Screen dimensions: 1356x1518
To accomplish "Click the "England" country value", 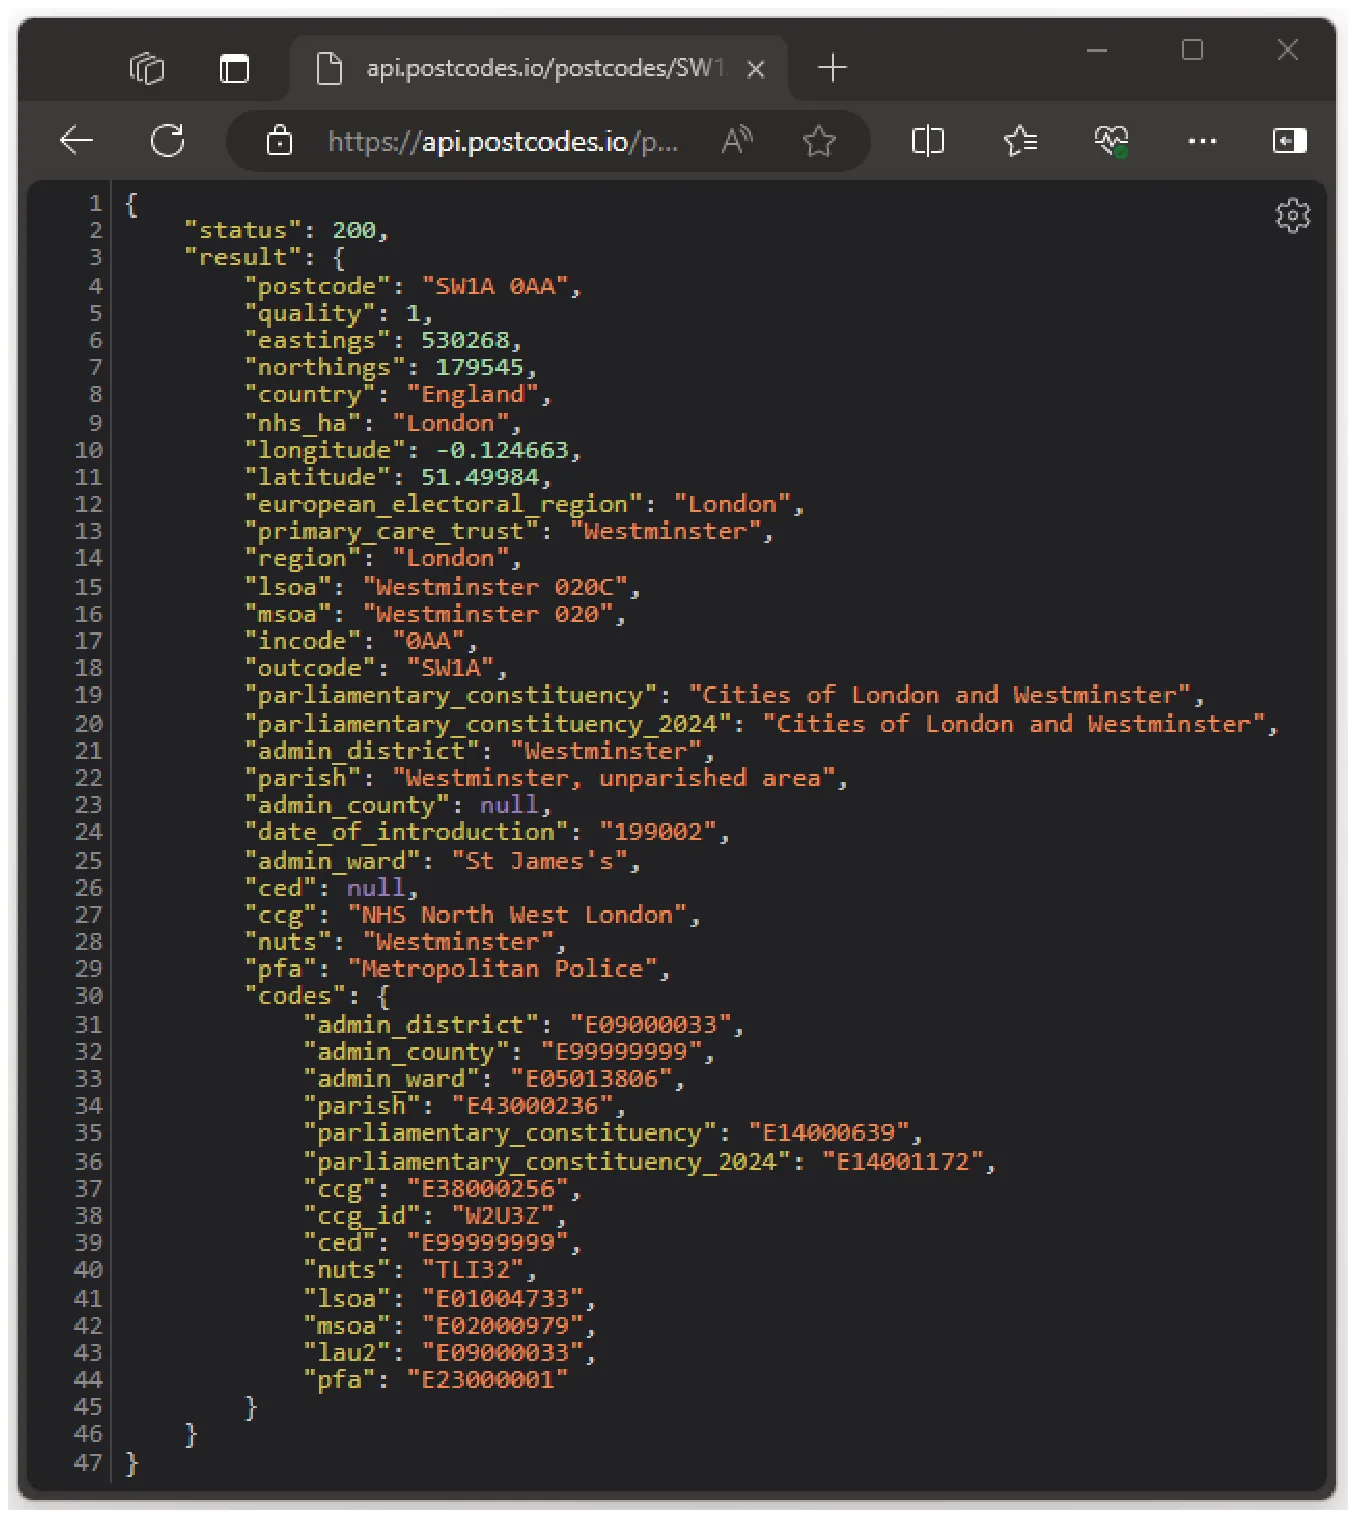I will [473, 394].
